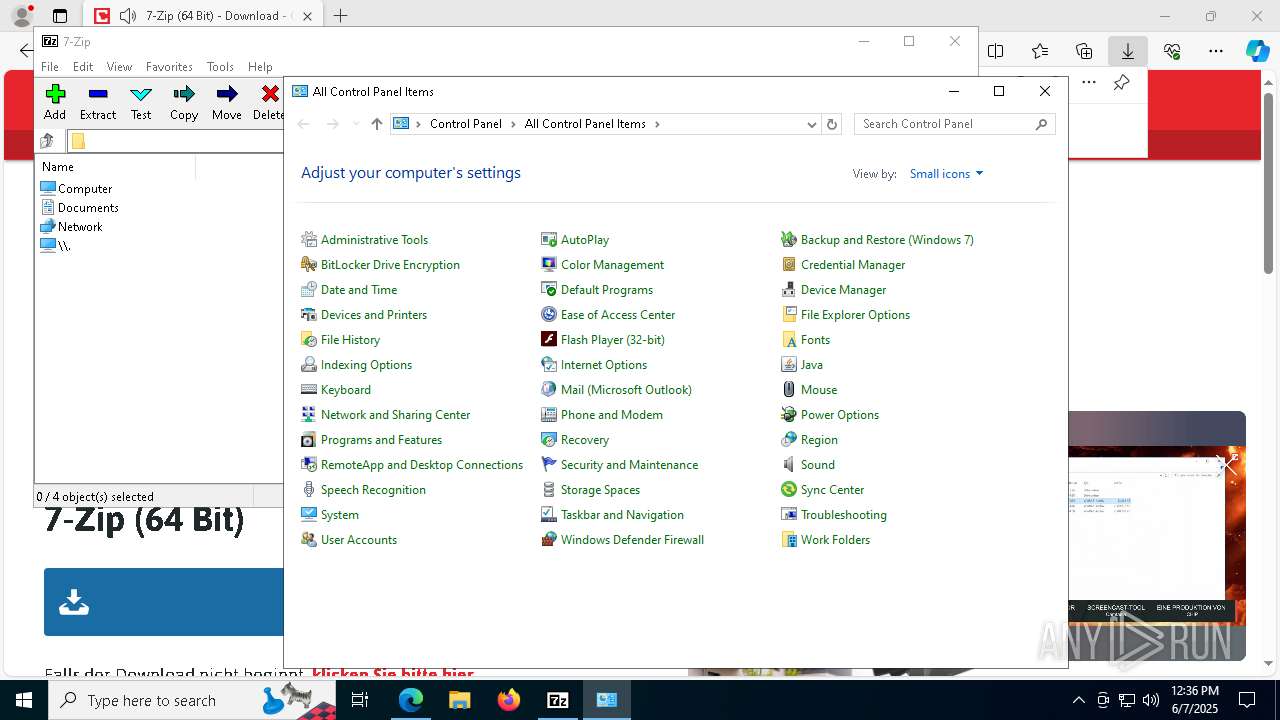Click the taskbar search box
This screenshot has width=1280, height=720.
click(x=193, y=700)
